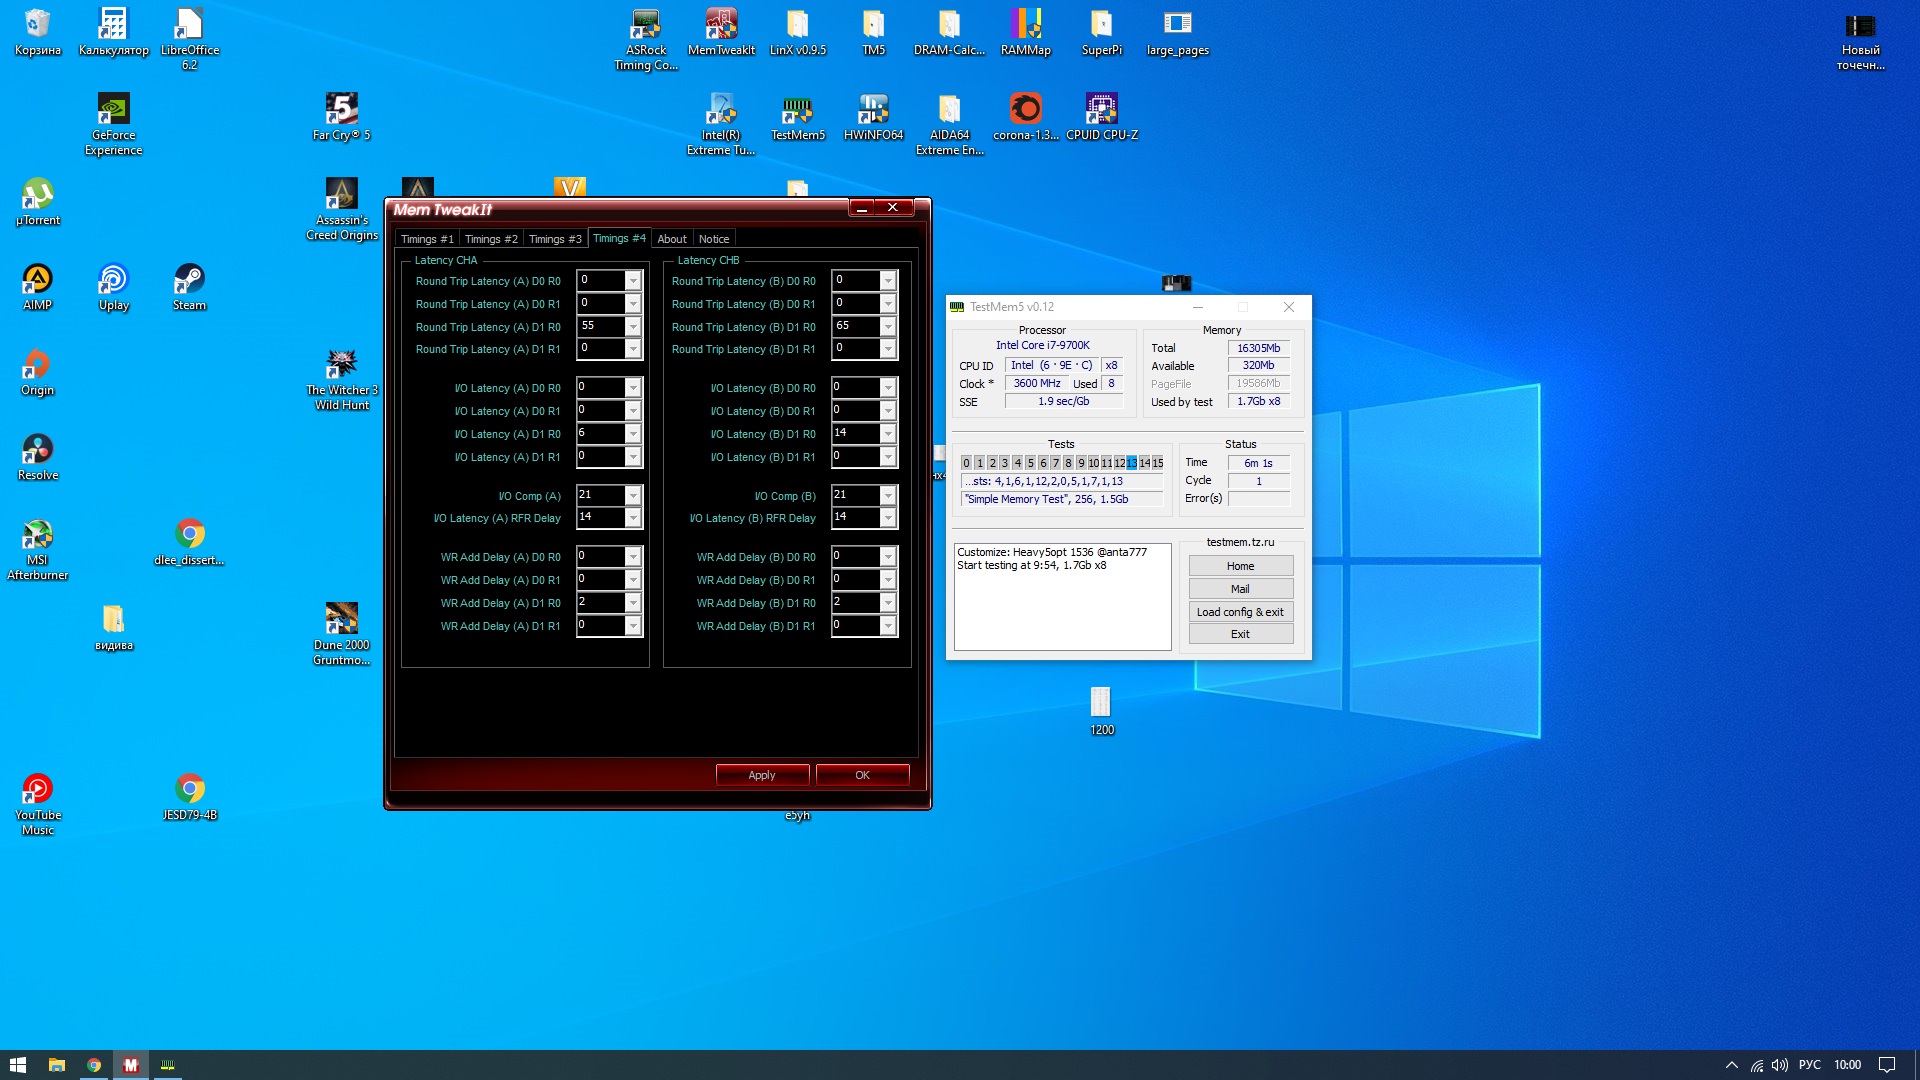Open WR Add Delay (A) D1 R0 dropdown
Screen dimensions: 1920x1080
pos(633,603)
